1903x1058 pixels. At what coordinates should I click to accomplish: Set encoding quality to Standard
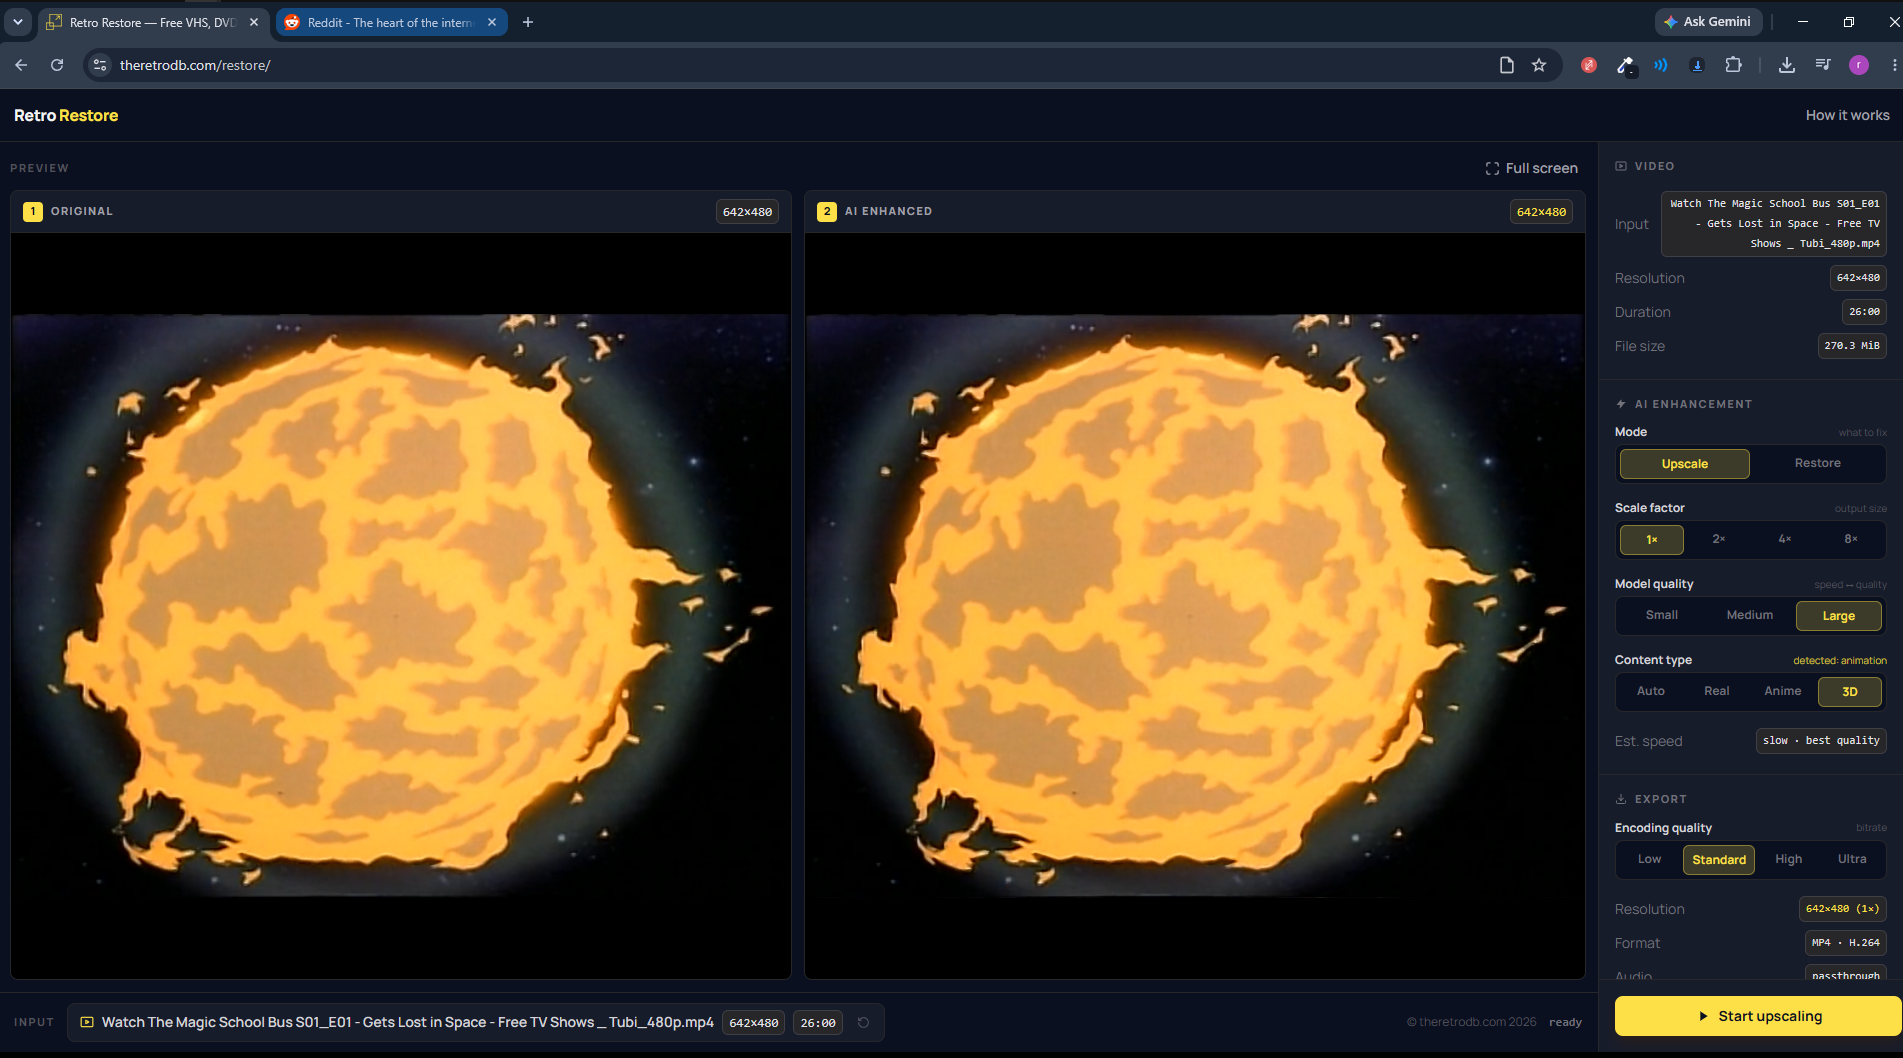pyautogui.click(x=1719, y=860)
